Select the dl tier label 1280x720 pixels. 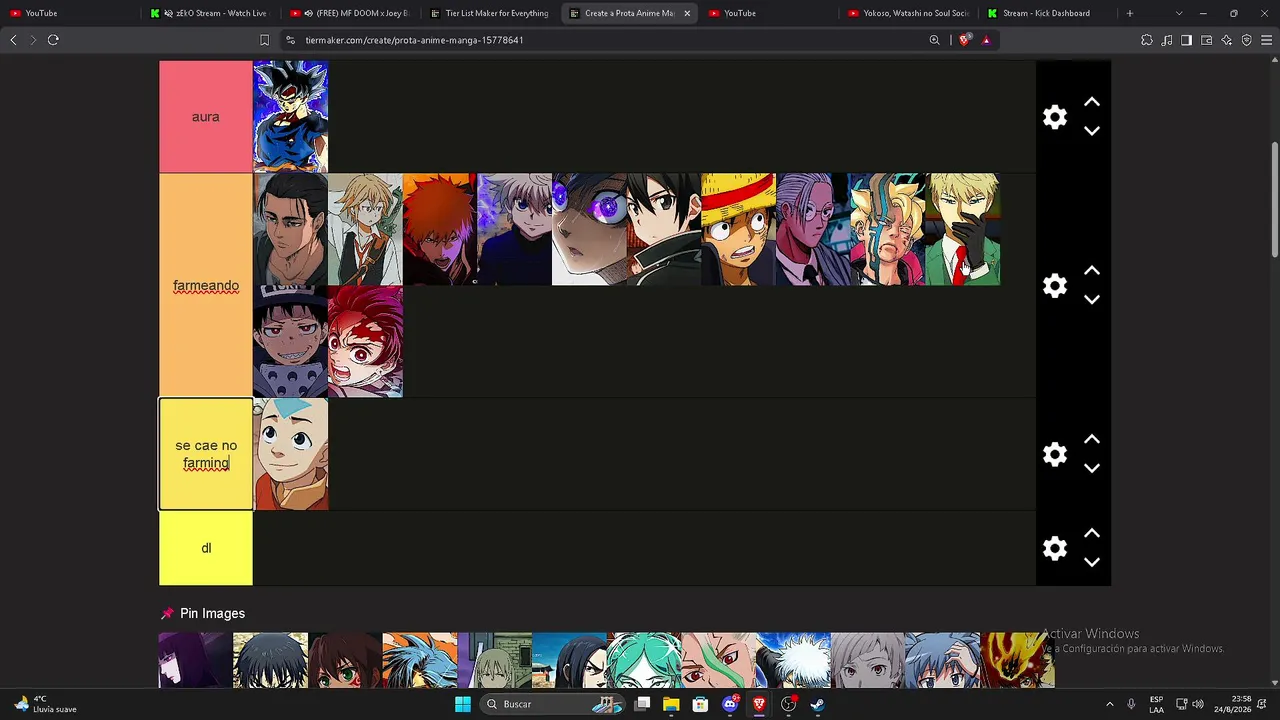click(206, 548)
